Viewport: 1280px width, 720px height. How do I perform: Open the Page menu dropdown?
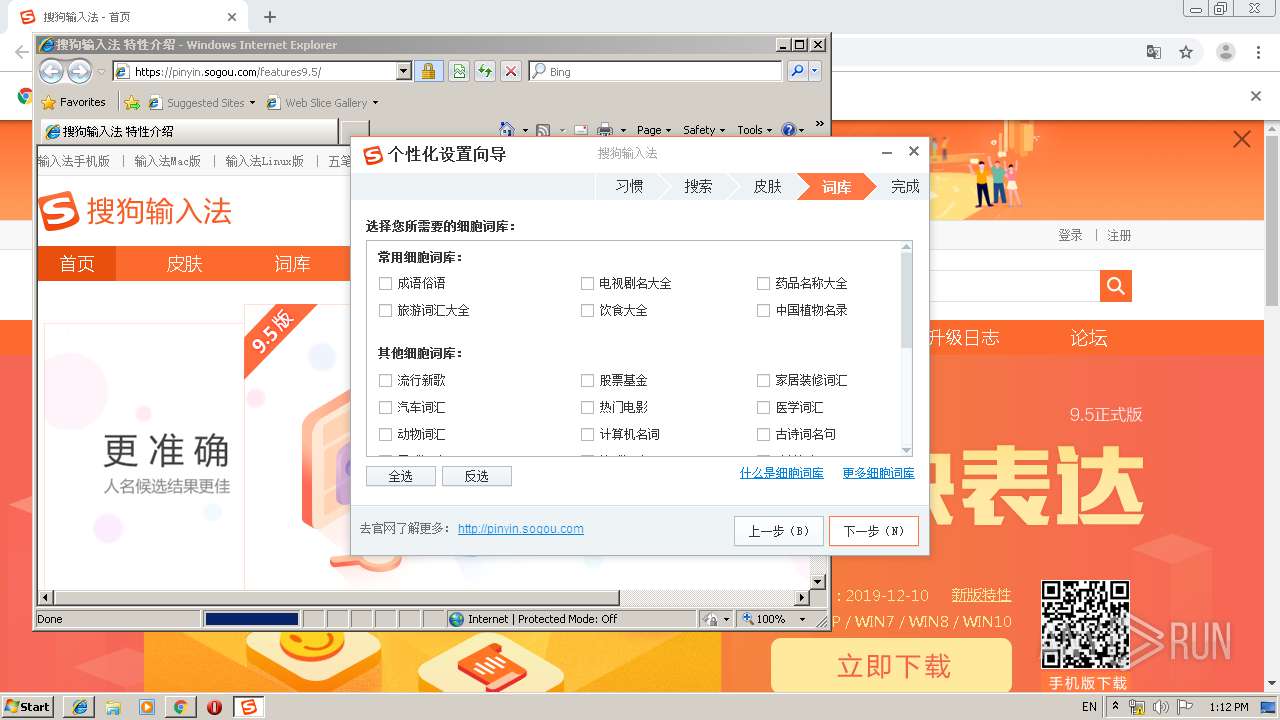[653, 130]
